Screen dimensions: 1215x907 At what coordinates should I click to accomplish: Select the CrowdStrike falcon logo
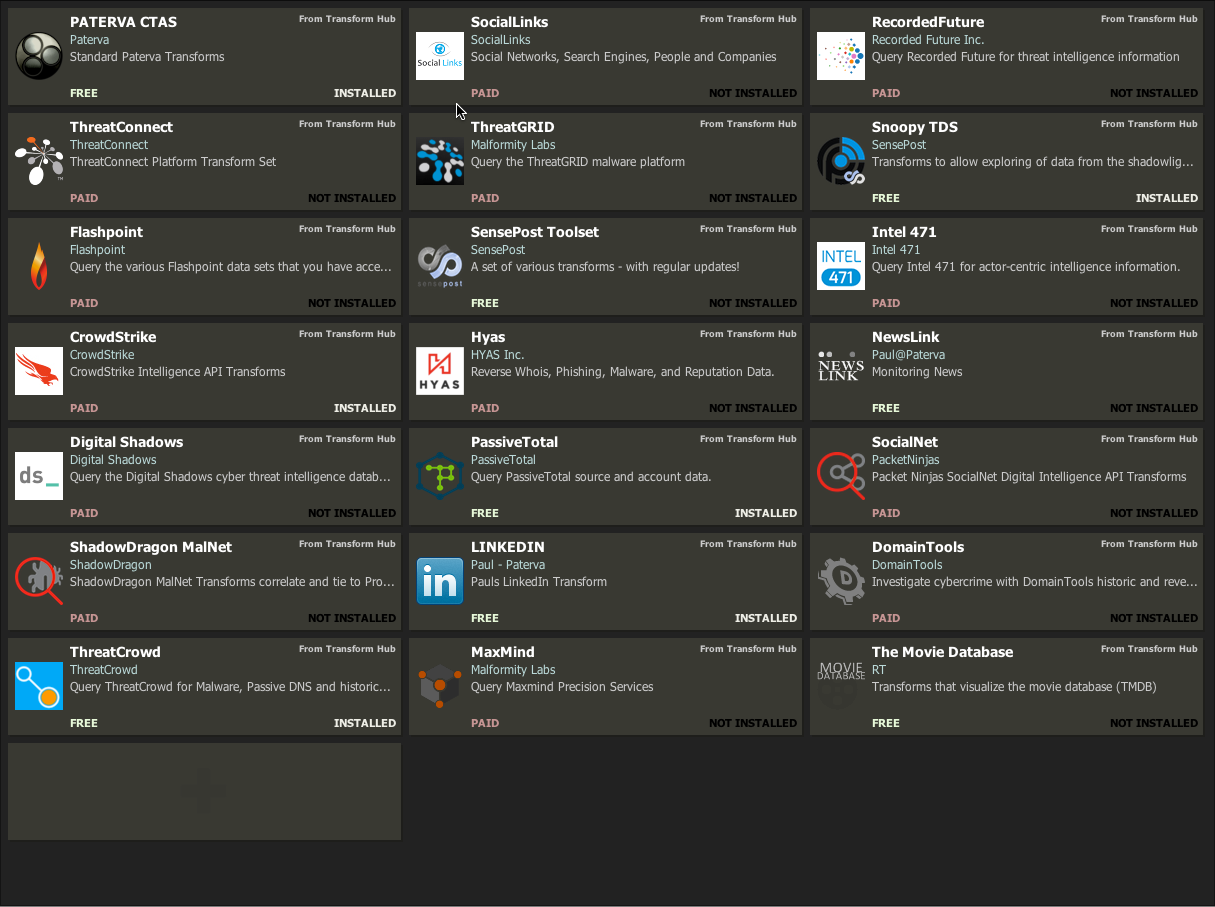[x=40, y=371]
